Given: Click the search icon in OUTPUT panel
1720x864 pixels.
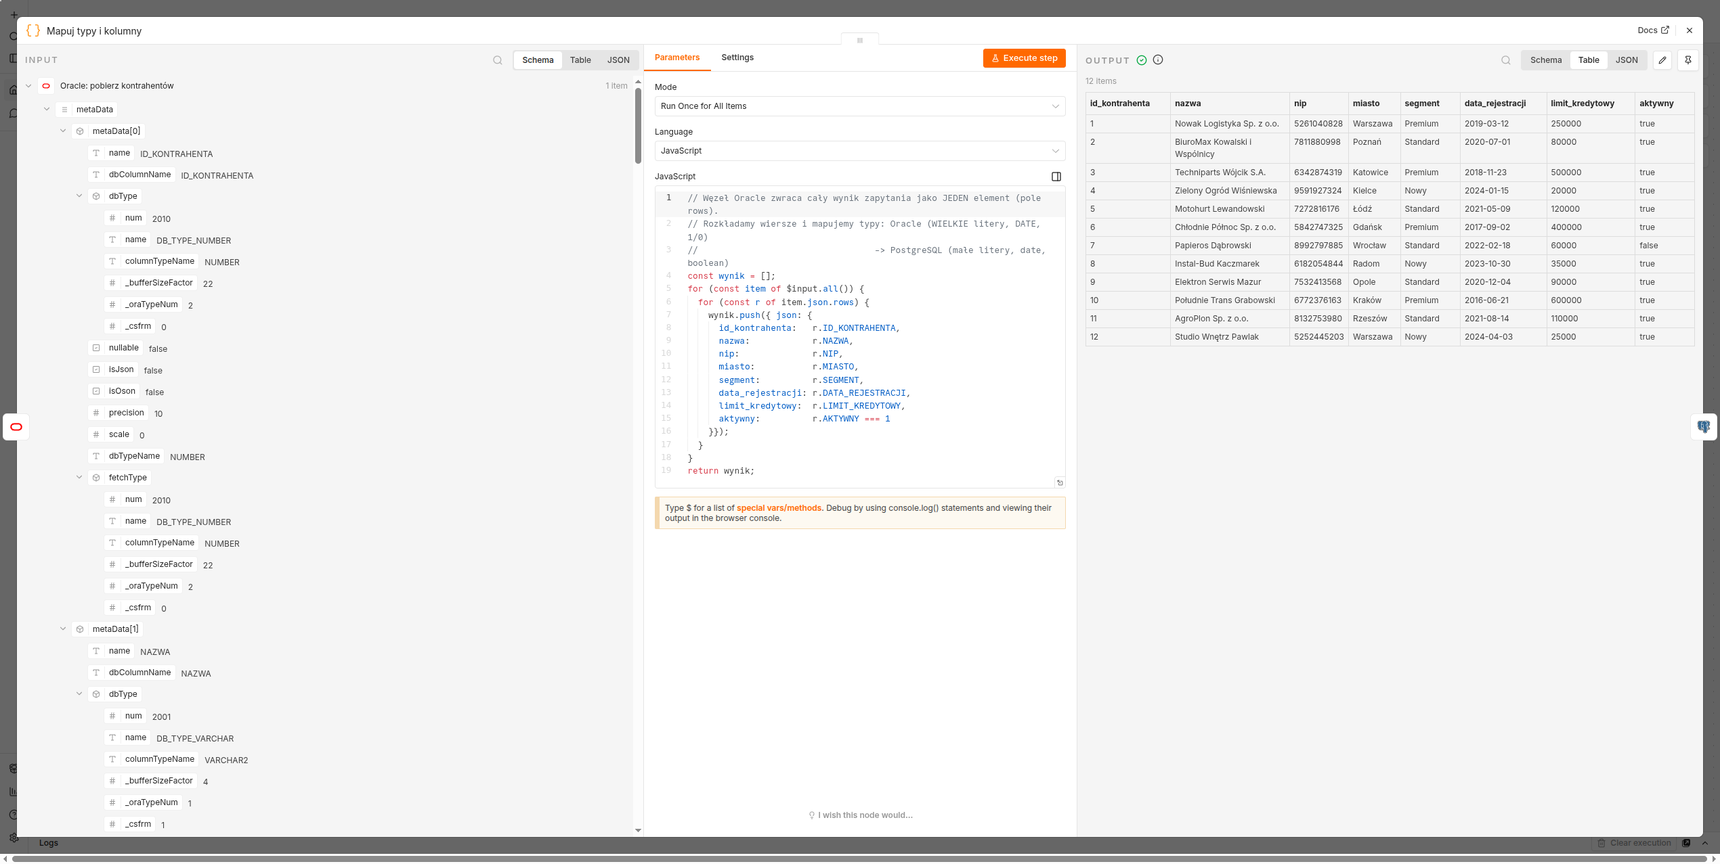Looking at the screenshot, I should [1506, 60].
